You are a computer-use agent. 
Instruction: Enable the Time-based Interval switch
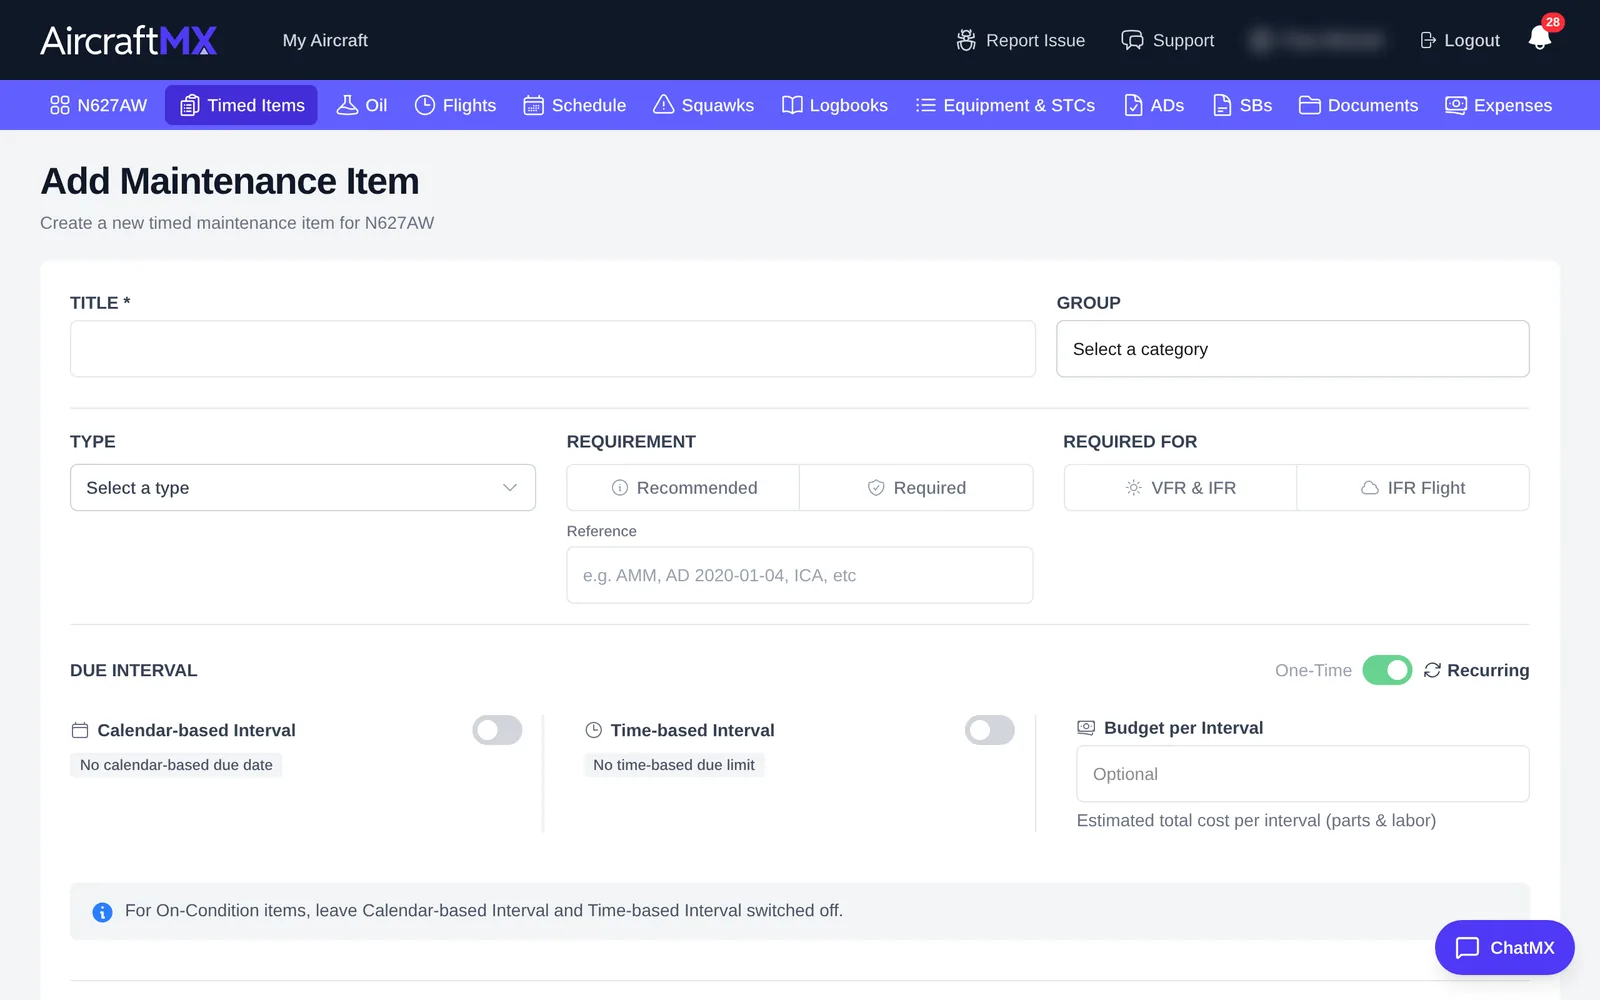tap(990, 730)
